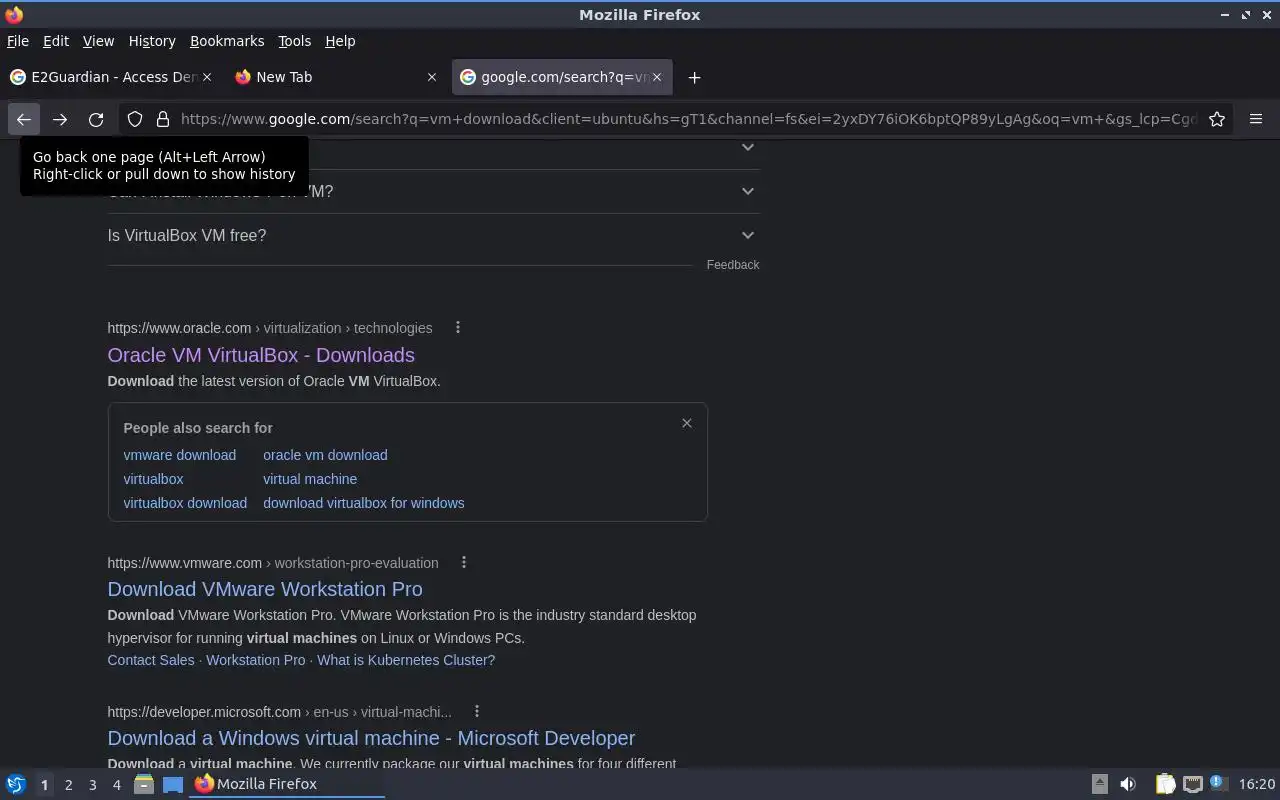Open the tracking protection shield icon

pyautogui.click(x=135, y=119)
